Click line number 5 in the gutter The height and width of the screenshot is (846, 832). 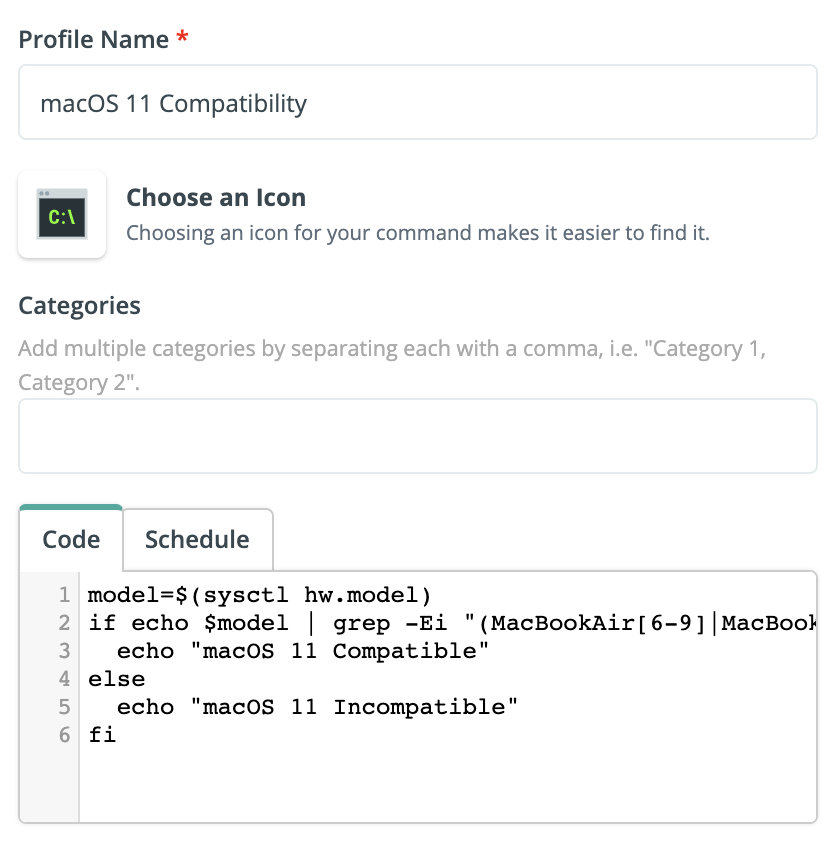coord(64,707)
